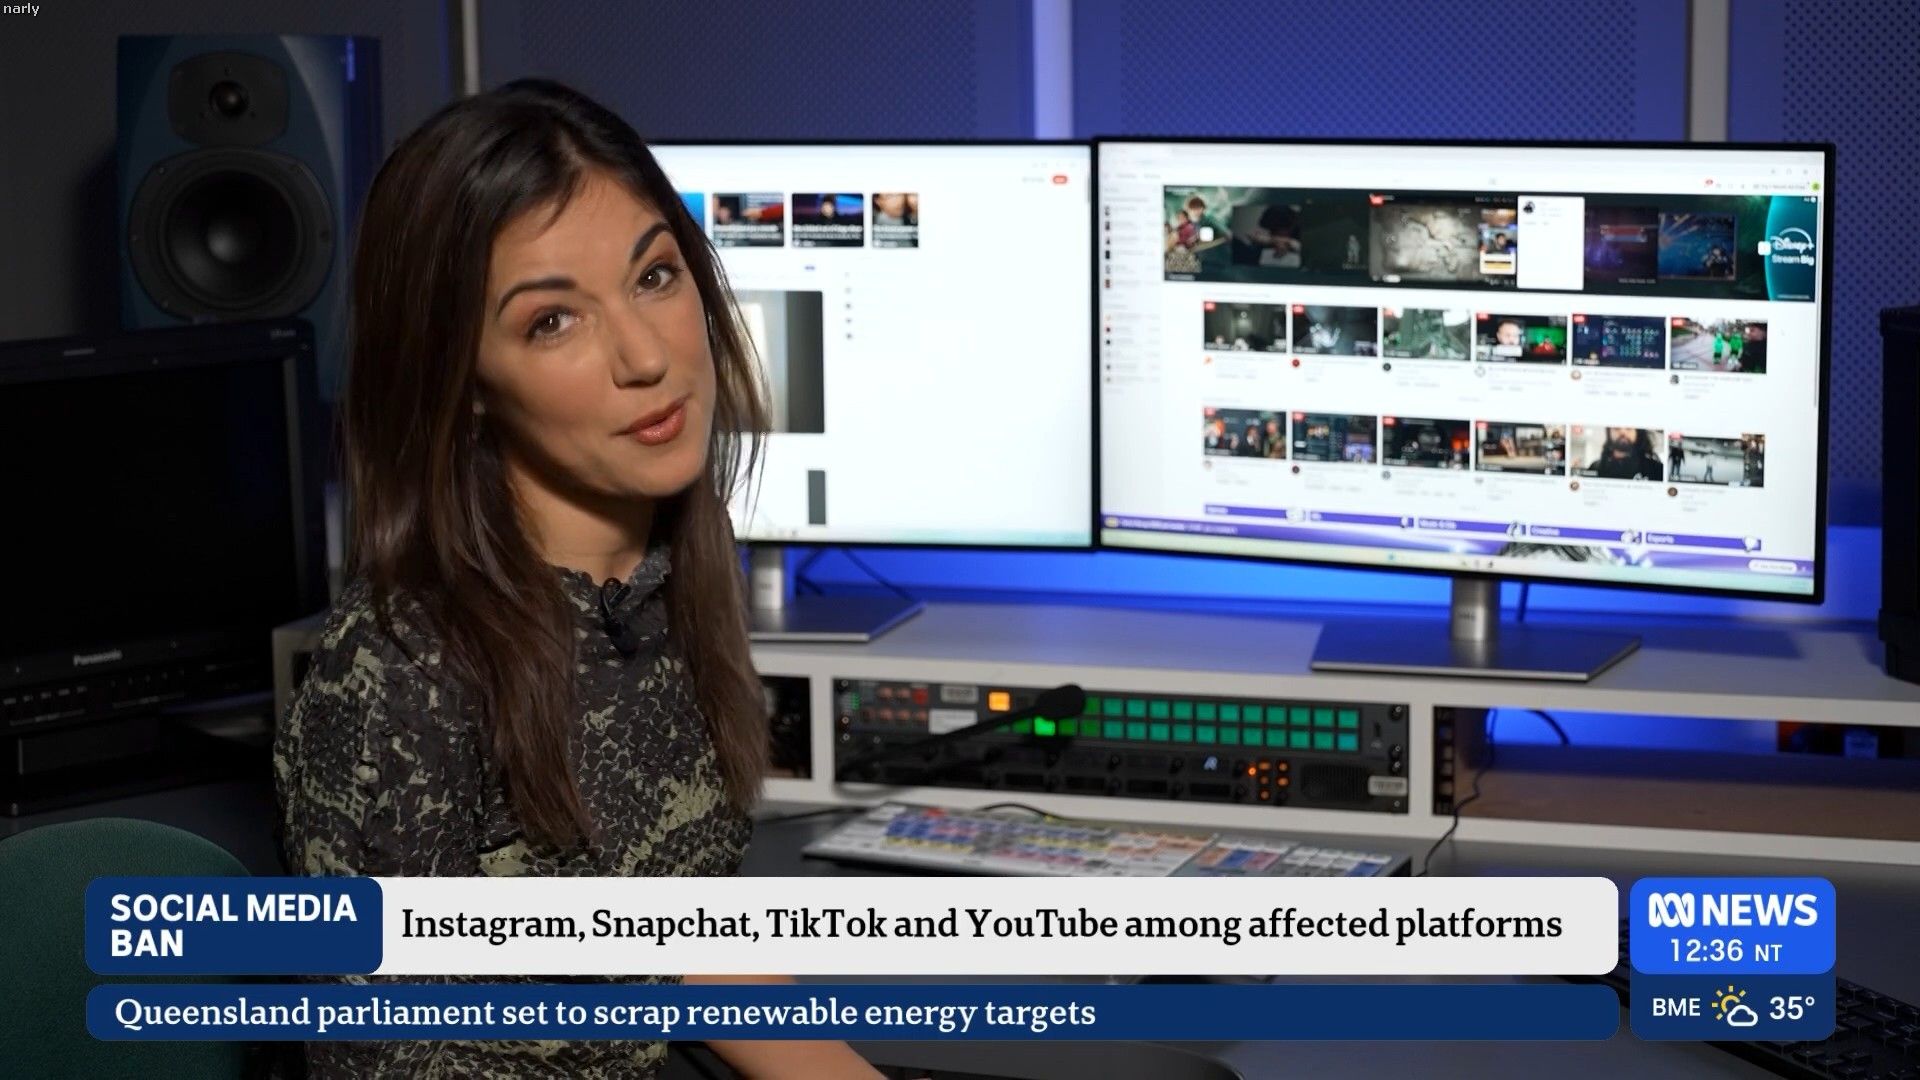Open the street scene with green jackets thumbnail
Image resolution: width=1920 pixels, height=1080 pixels.
point(1717,345)
